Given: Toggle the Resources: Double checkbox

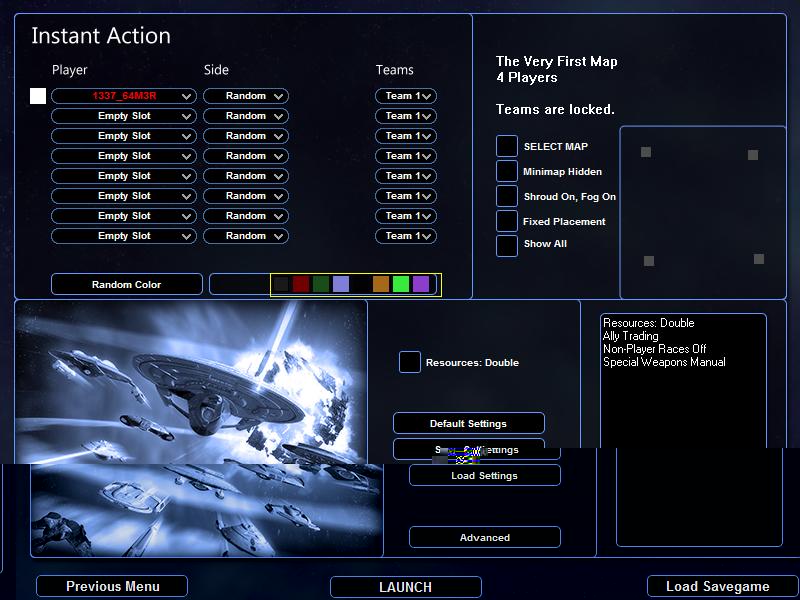Looking at the screenshot, I should (x=410, y=363).
